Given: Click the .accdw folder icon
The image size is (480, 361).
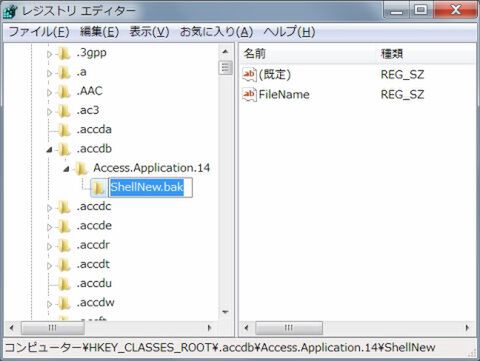Looking at the screenshot, I should [x=64, y=303].
